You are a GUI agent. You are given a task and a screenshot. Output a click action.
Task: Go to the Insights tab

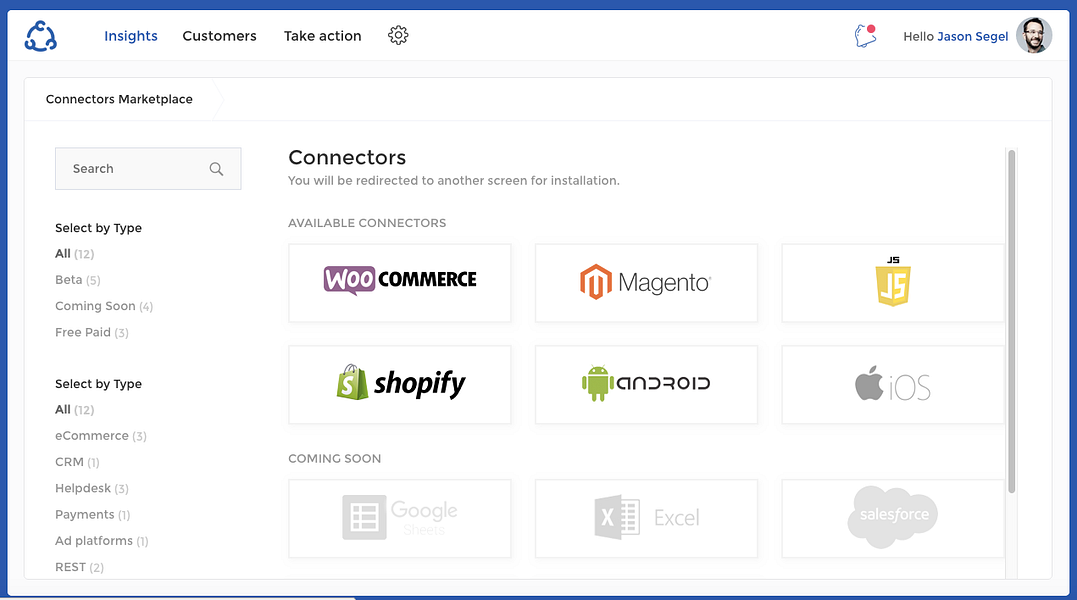(131, 36)
